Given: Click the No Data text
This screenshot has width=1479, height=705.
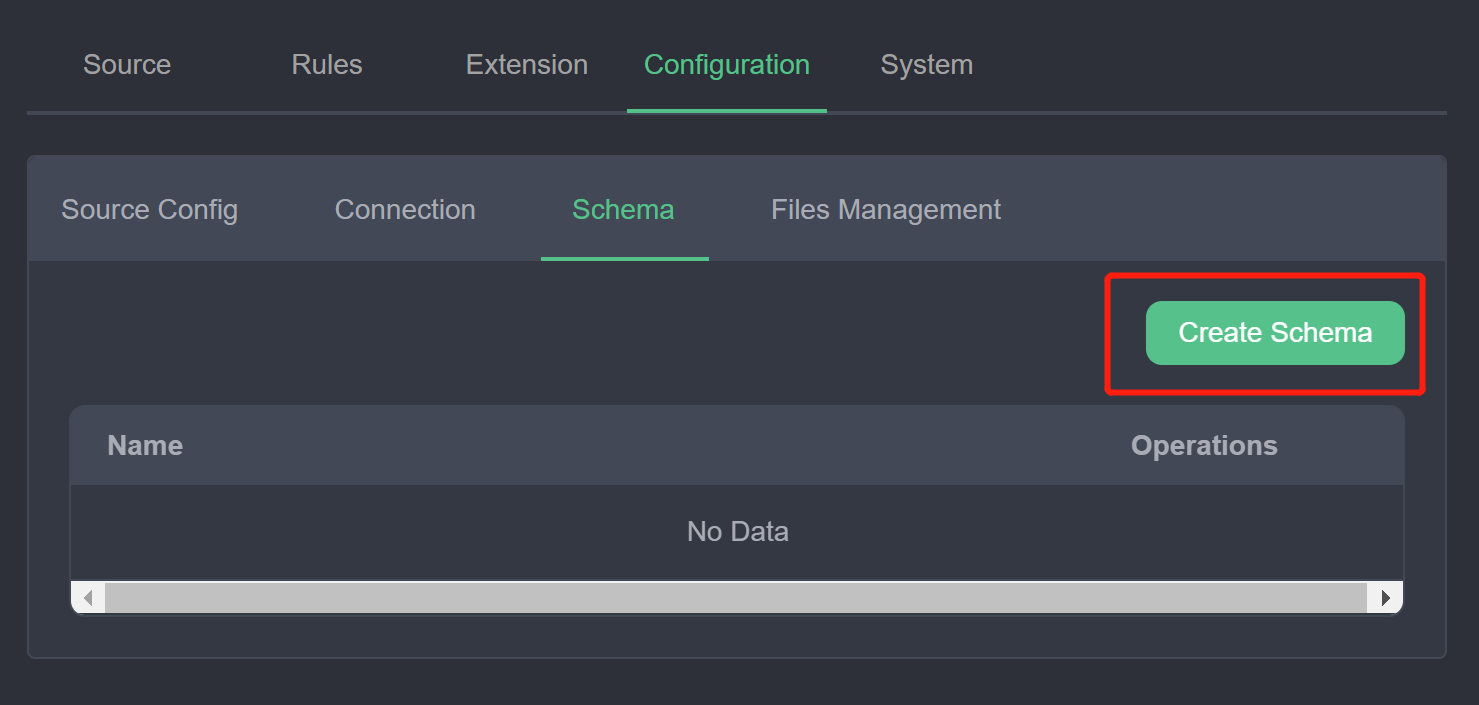Looking at the screenshot, I should coord(738,532).
